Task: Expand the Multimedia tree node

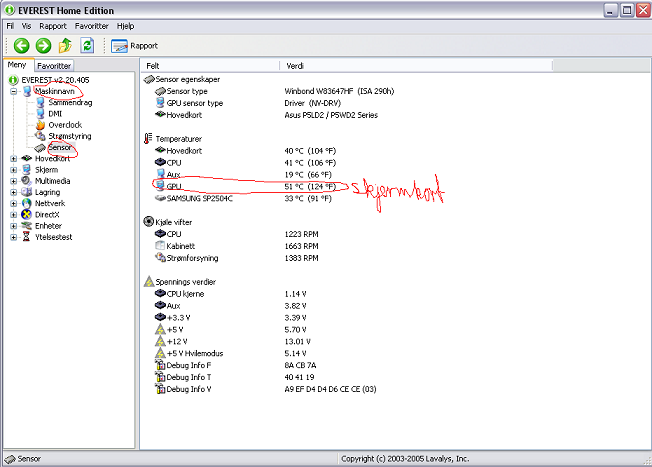Action: pyautogui.click(x=13, y=181)
